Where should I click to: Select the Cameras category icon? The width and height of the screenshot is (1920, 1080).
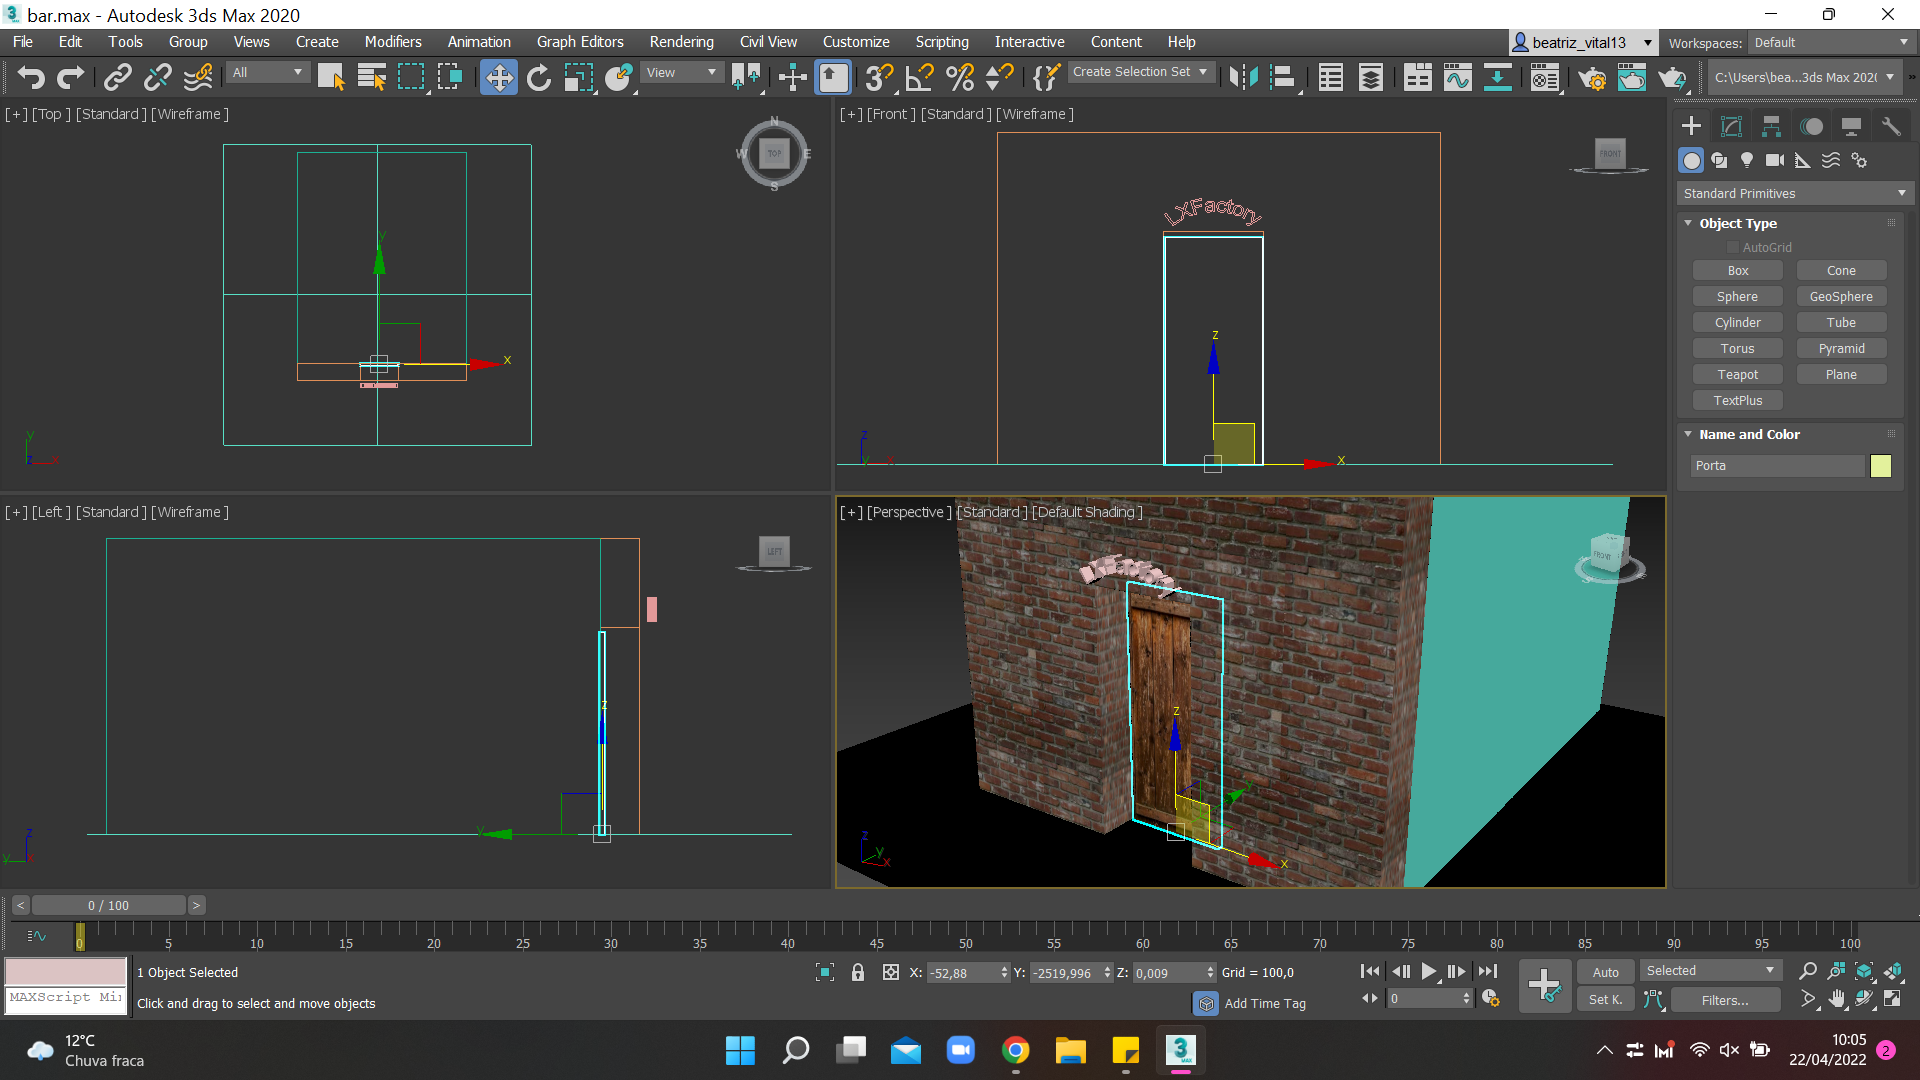[1775, 160]
